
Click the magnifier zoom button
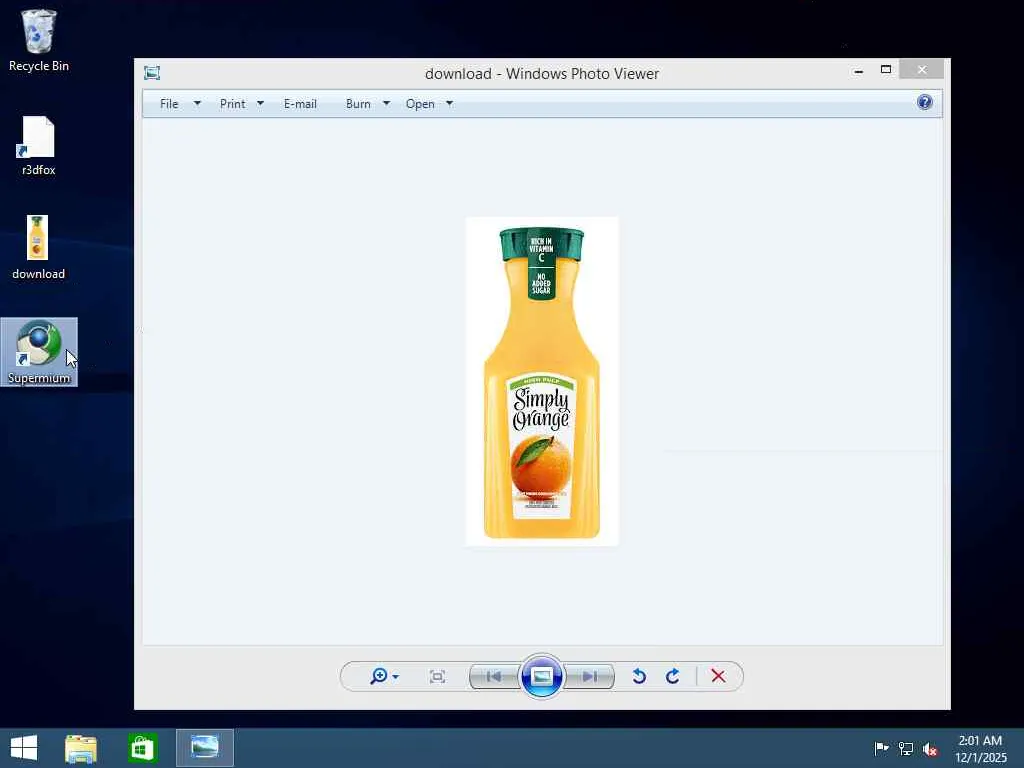pos(383,676)
